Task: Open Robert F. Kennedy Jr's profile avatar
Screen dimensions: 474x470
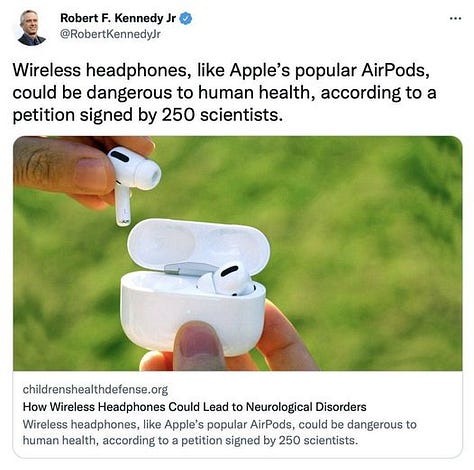Action: tap(32, 28)
